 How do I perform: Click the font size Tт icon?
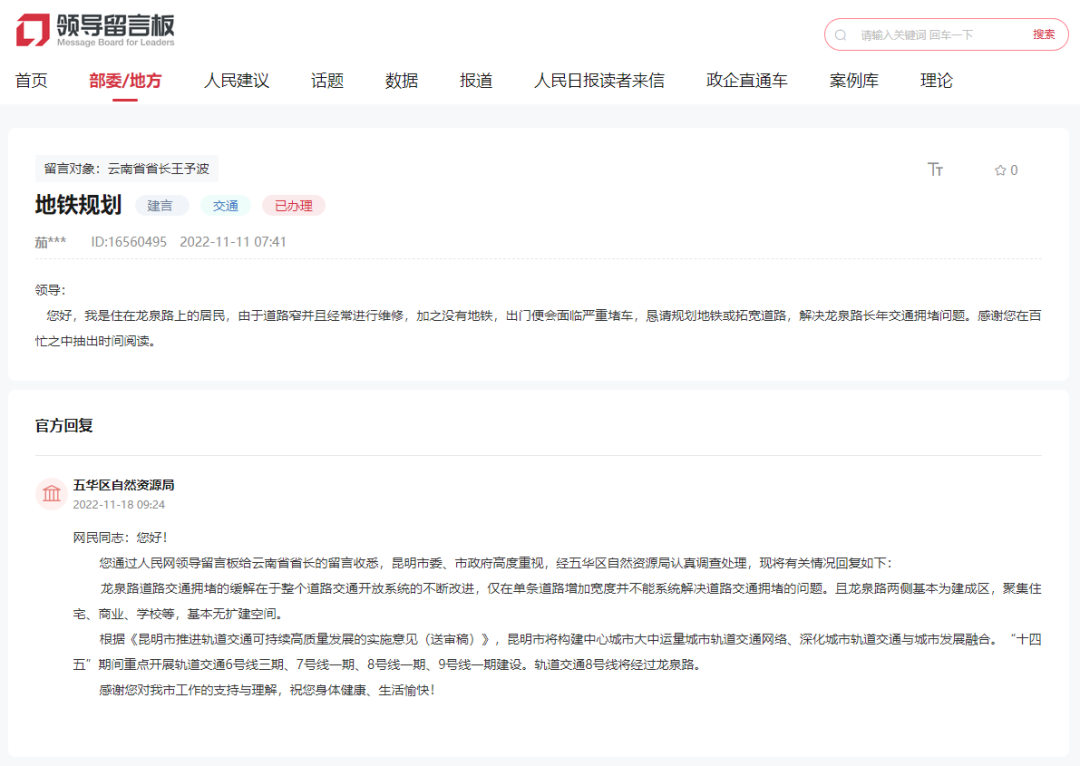point(935,170)
